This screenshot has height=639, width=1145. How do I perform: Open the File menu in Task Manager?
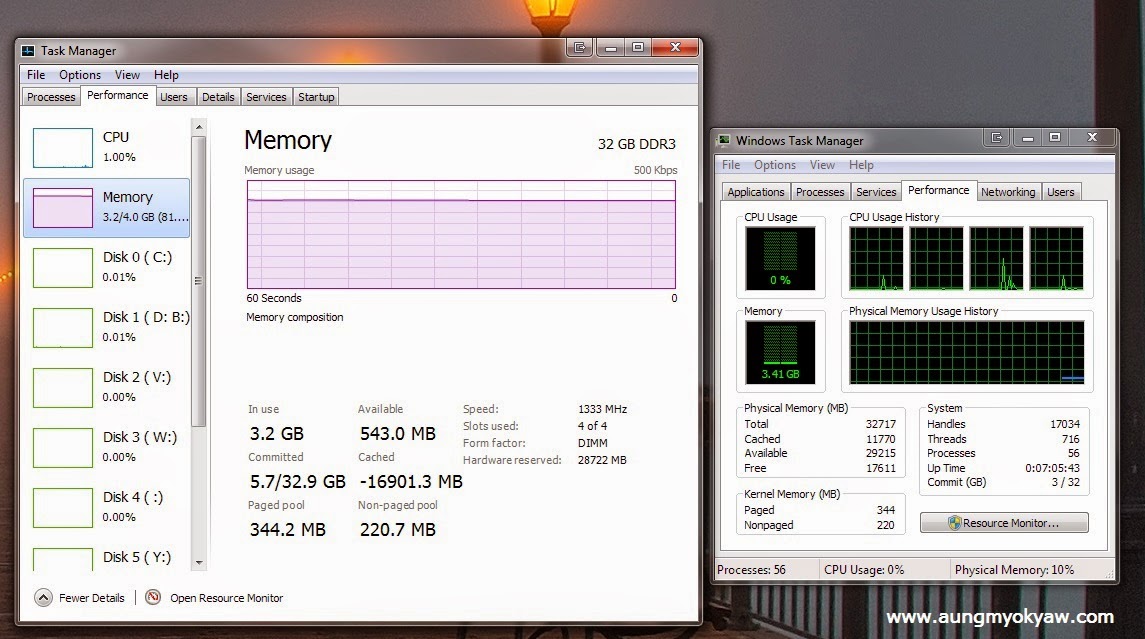36,74
